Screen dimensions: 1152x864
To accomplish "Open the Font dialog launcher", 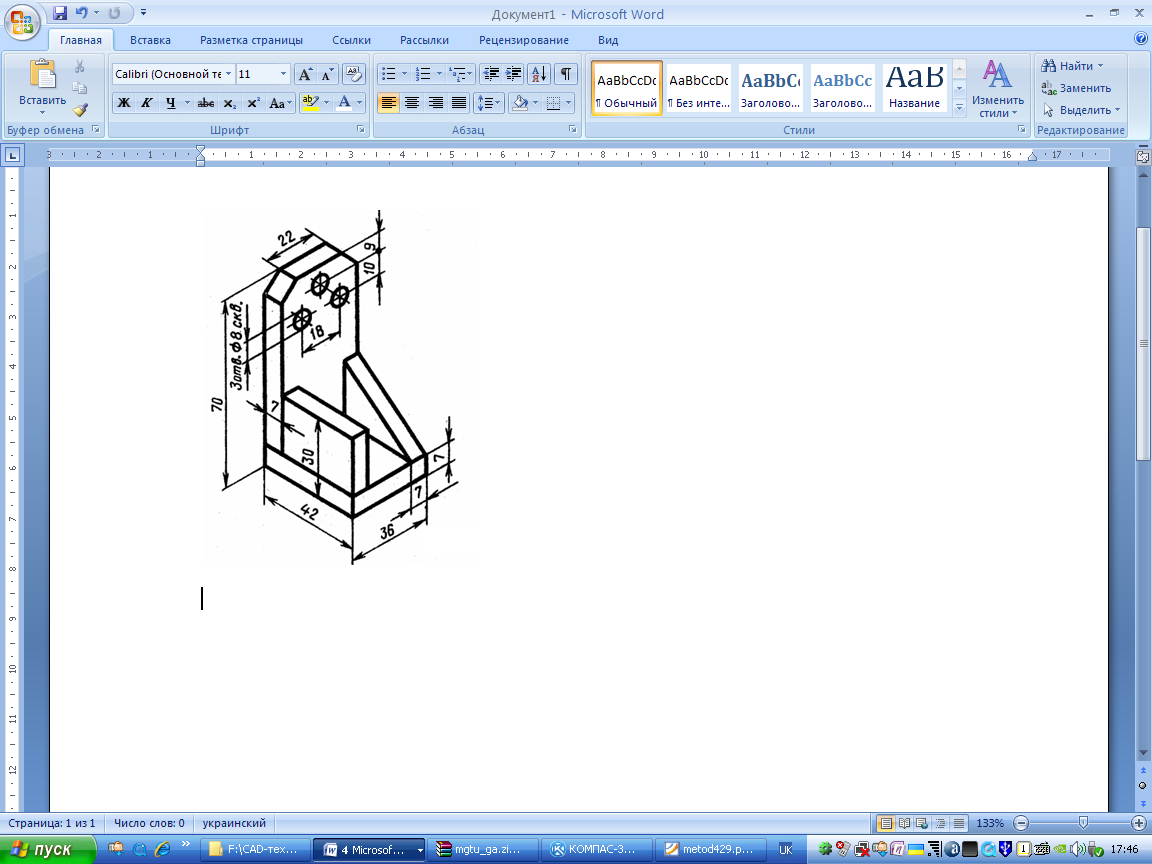I will [x=361, y=129].
